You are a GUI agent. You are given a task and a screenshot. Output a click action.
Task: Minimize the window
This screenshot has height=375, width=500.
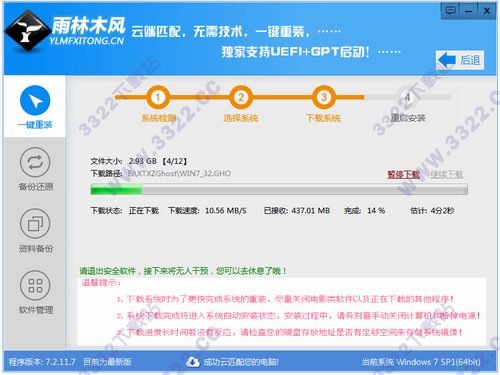click(x=469, y=11)
